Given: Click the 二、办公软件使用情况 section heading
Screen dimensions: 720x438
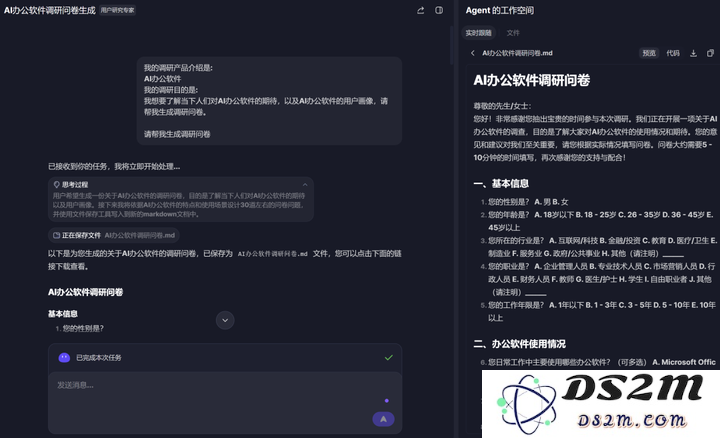Looking at the screenshot, I should point(519,344).
